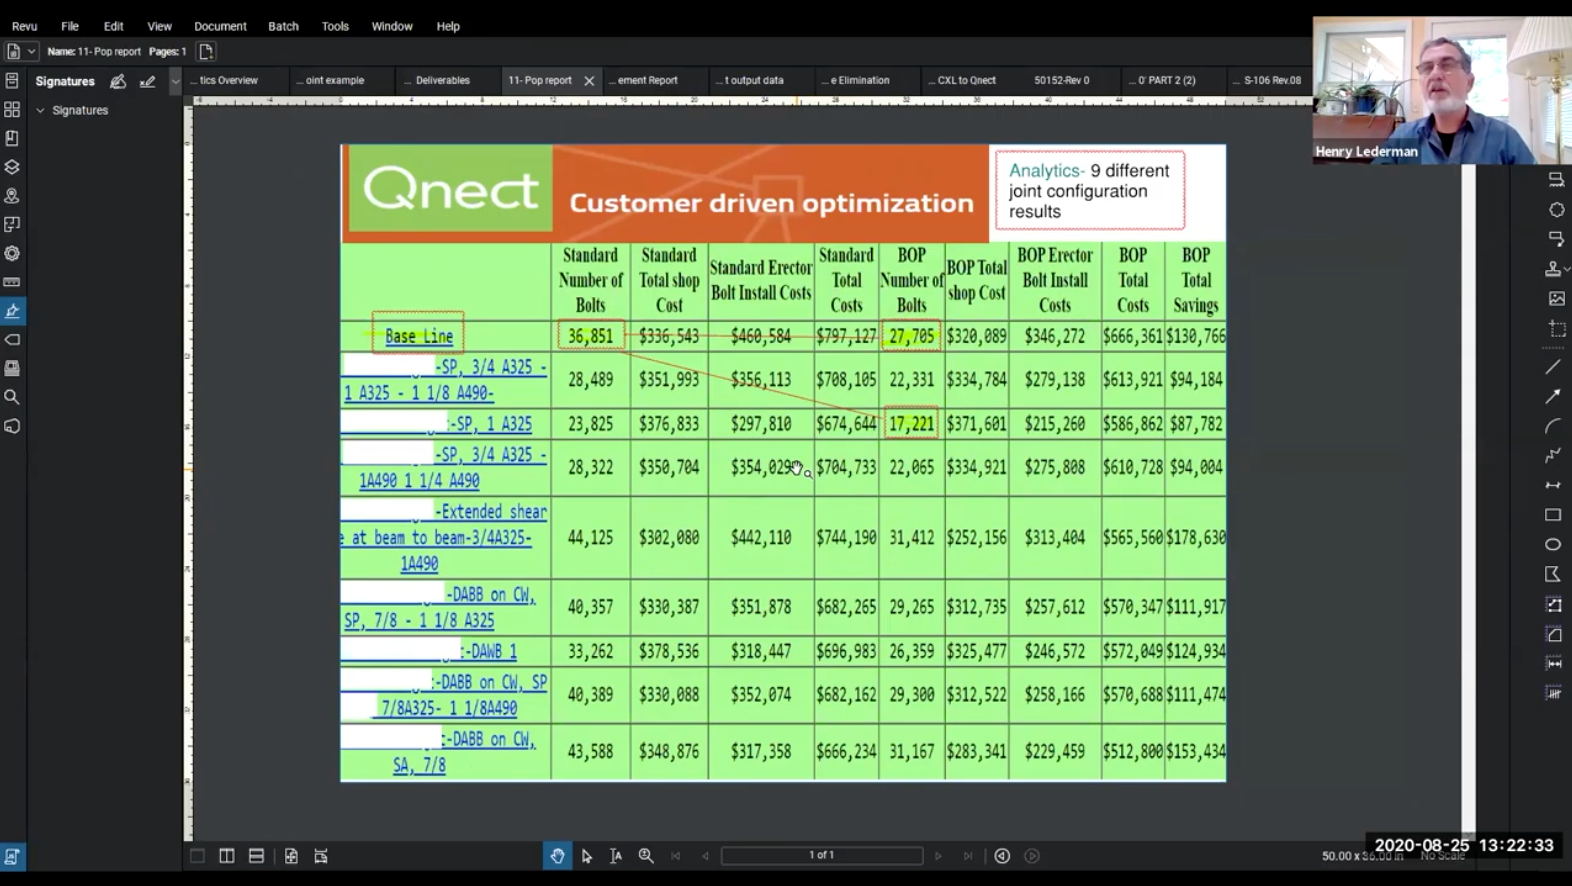This screenshot has height=886, width=1572.
Task: Select the Ellipse tool
Action: (1553, 544)
